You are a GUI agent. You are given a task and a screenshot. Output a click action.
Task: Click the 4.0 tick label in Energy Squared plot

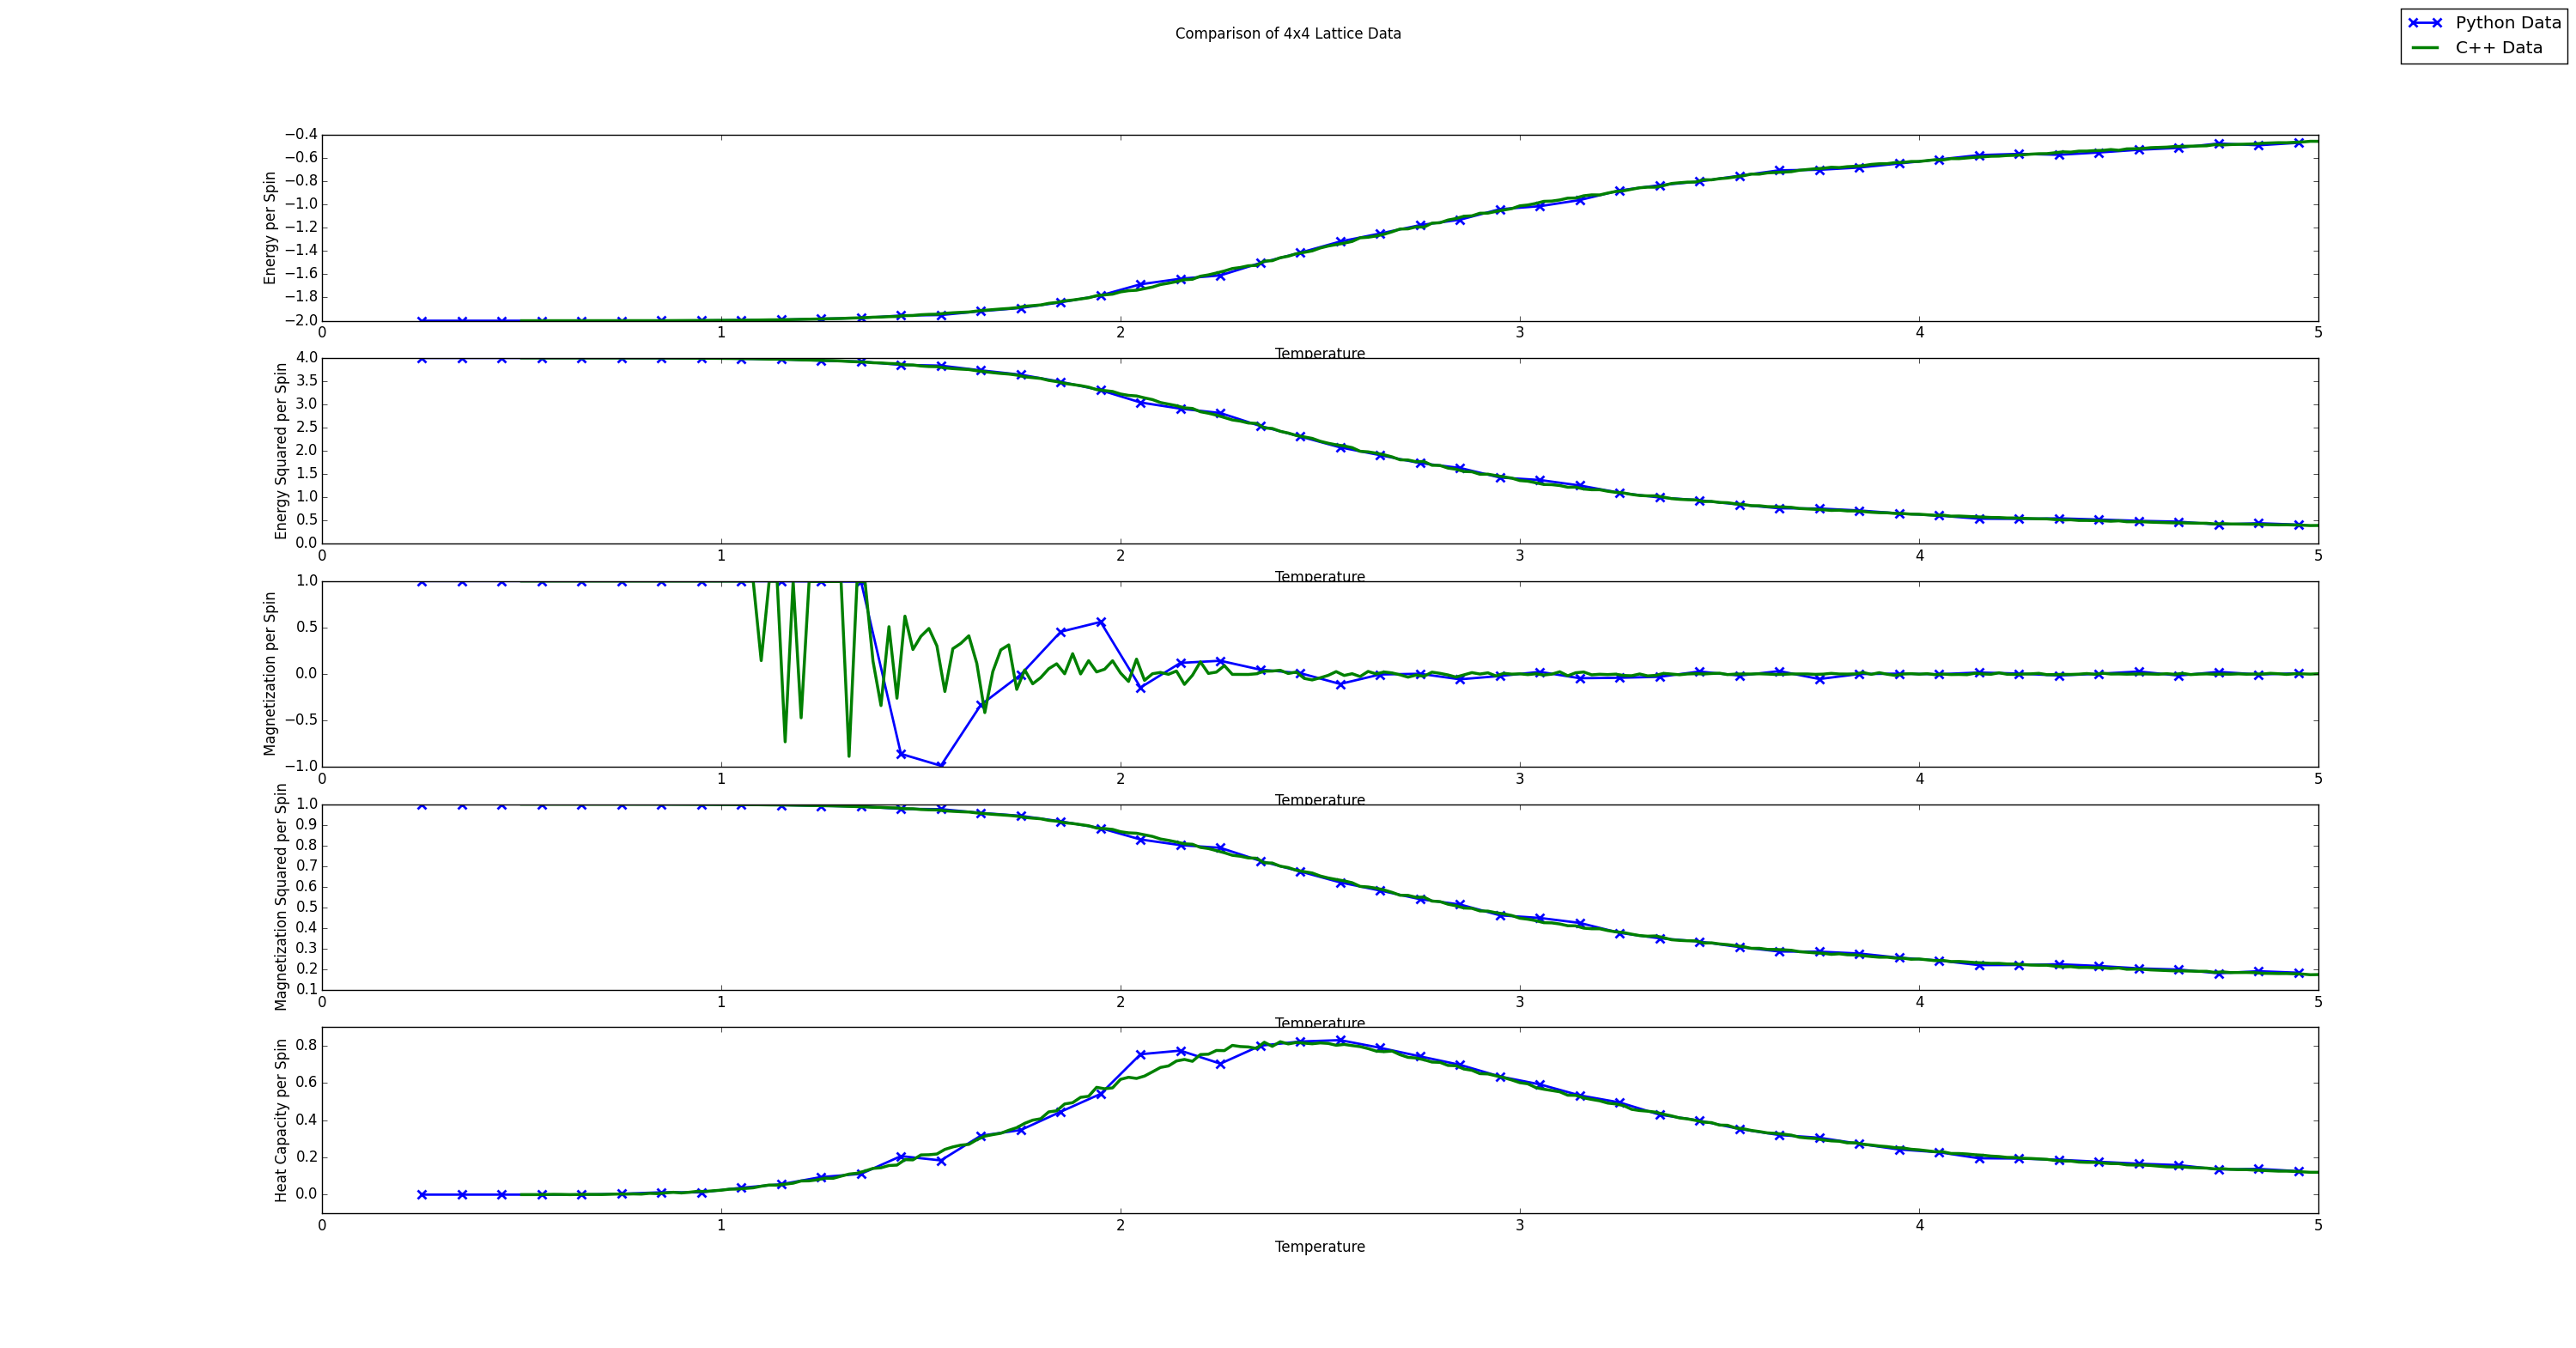coord(307,358)
